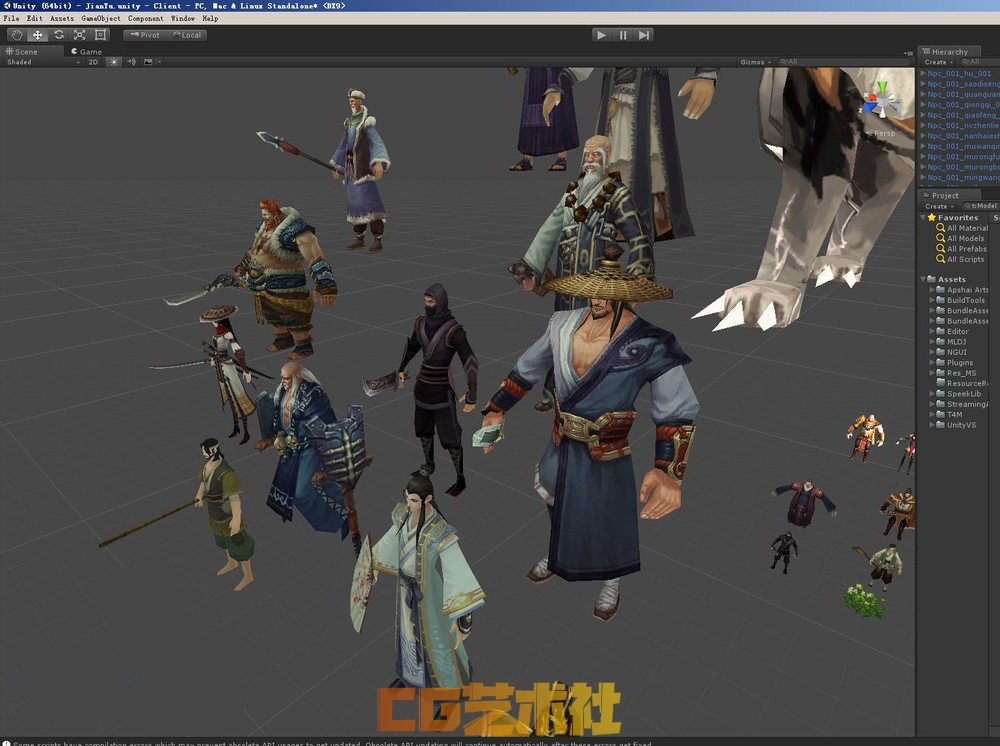Click the Pause button
1000x746 pixels.
[622, 35]
